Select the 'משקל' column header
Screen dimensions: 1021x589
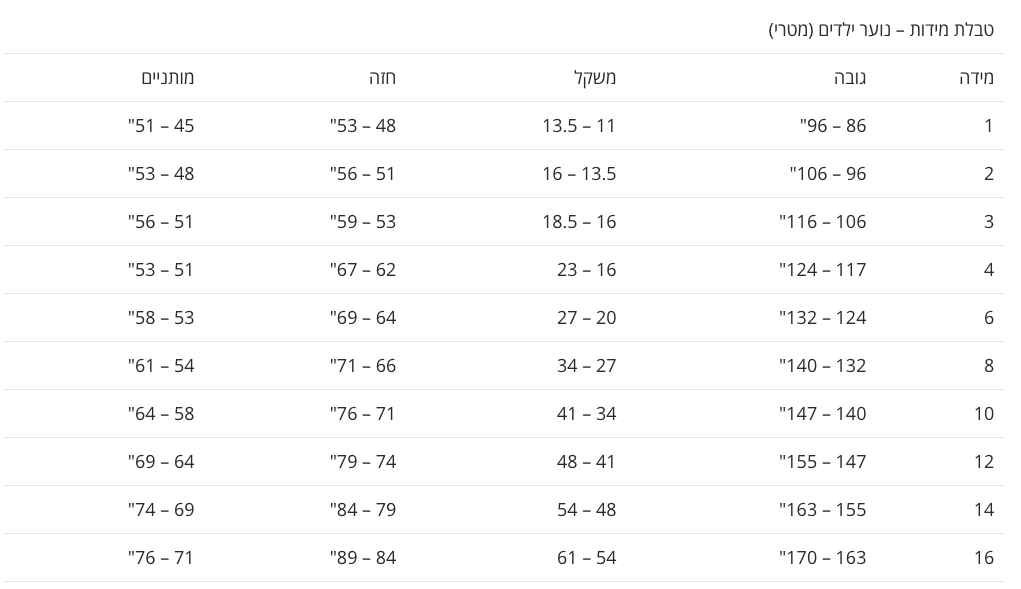click(x=595, y=77)
